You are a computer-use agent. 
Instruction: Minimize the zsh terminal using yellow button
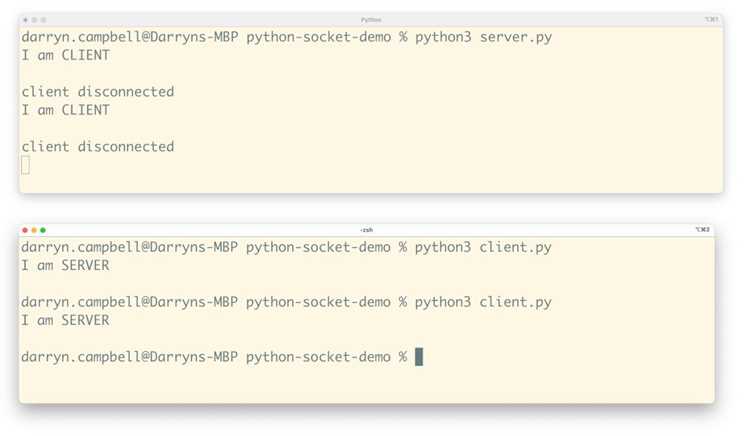(34, 230)
